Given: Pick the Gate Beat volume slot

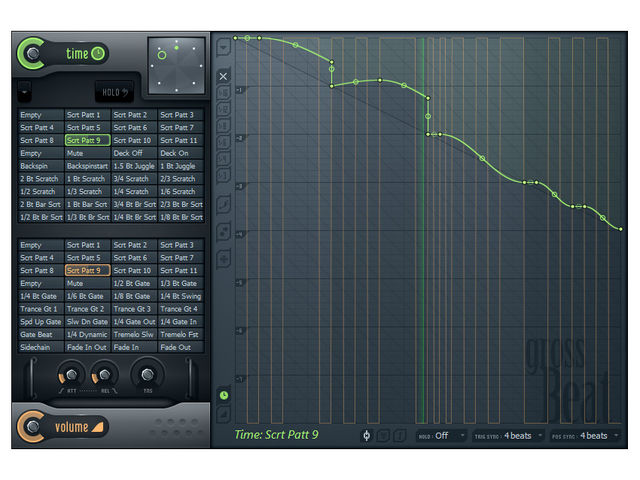Looking at the screenshot, I should pyautogui.click(x=41, y=334).
